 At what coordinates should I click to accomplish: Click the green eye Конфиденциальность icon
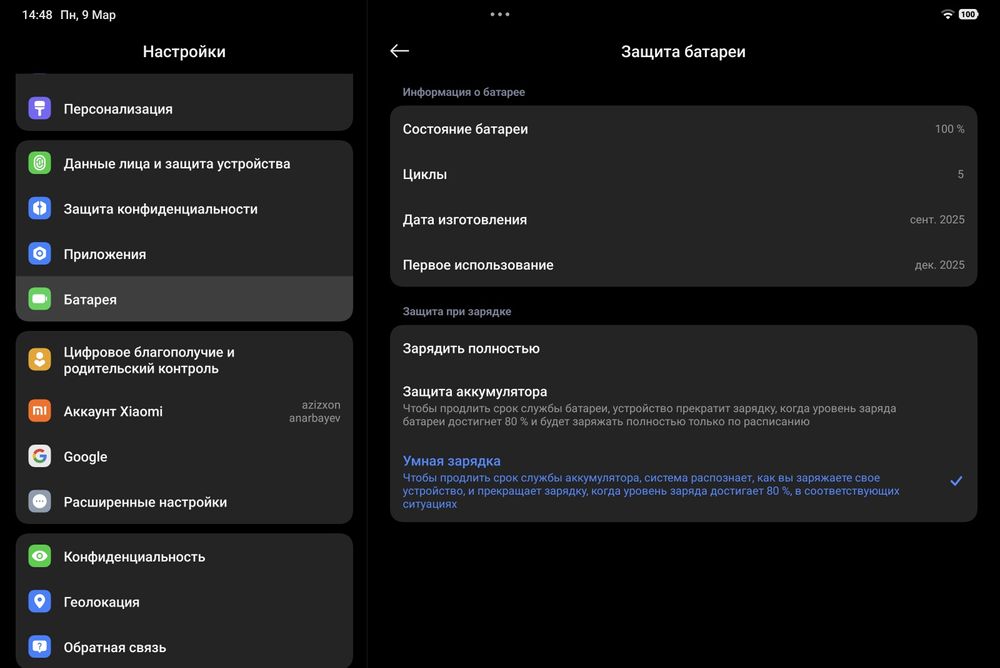pos(40,556)
